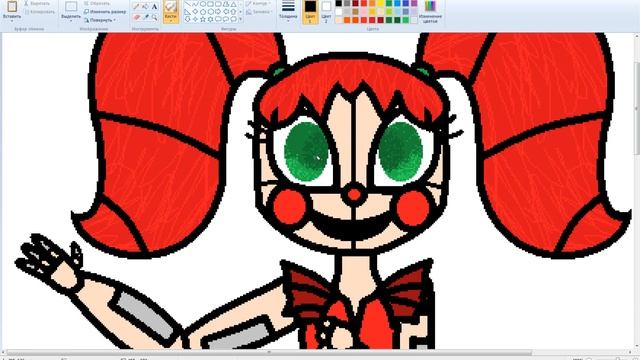Select the Magnifier tool

pyautogui.click(x=154, y=17)
